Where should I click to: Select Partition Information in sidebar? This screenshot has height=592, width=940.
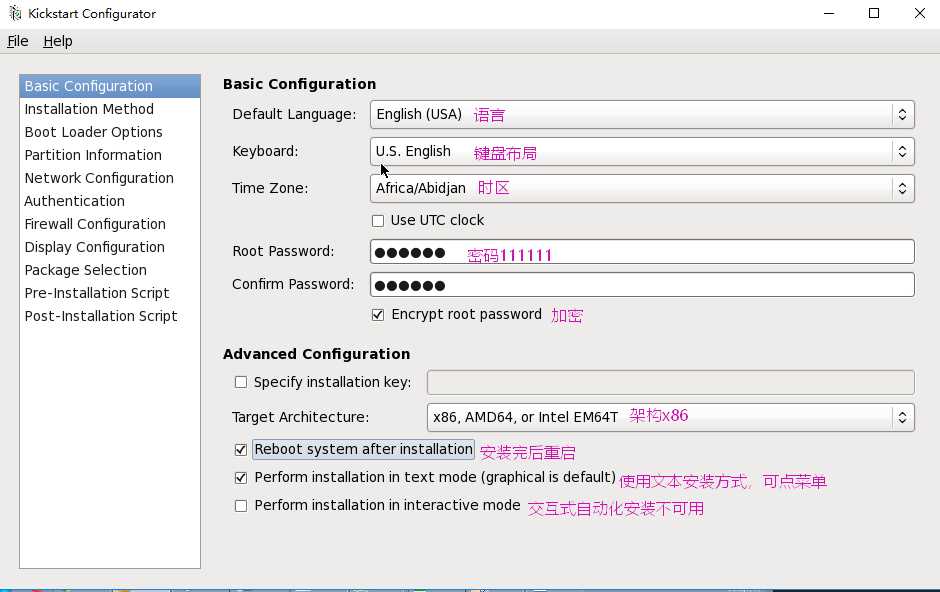[x=110, y=155]
